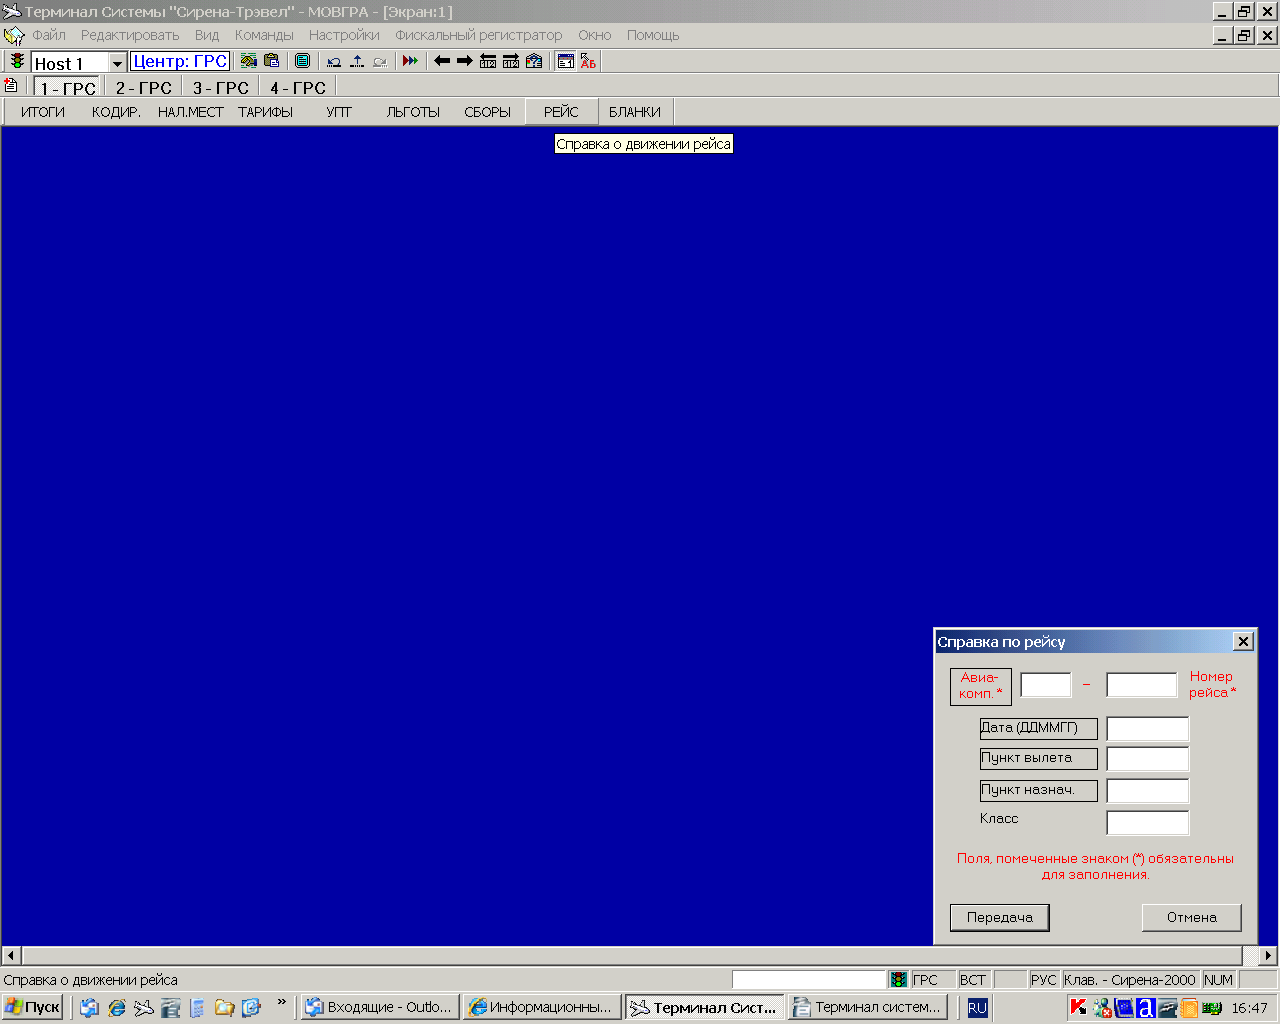Switch to the 2 - ГРС tab

pos(143,88)
